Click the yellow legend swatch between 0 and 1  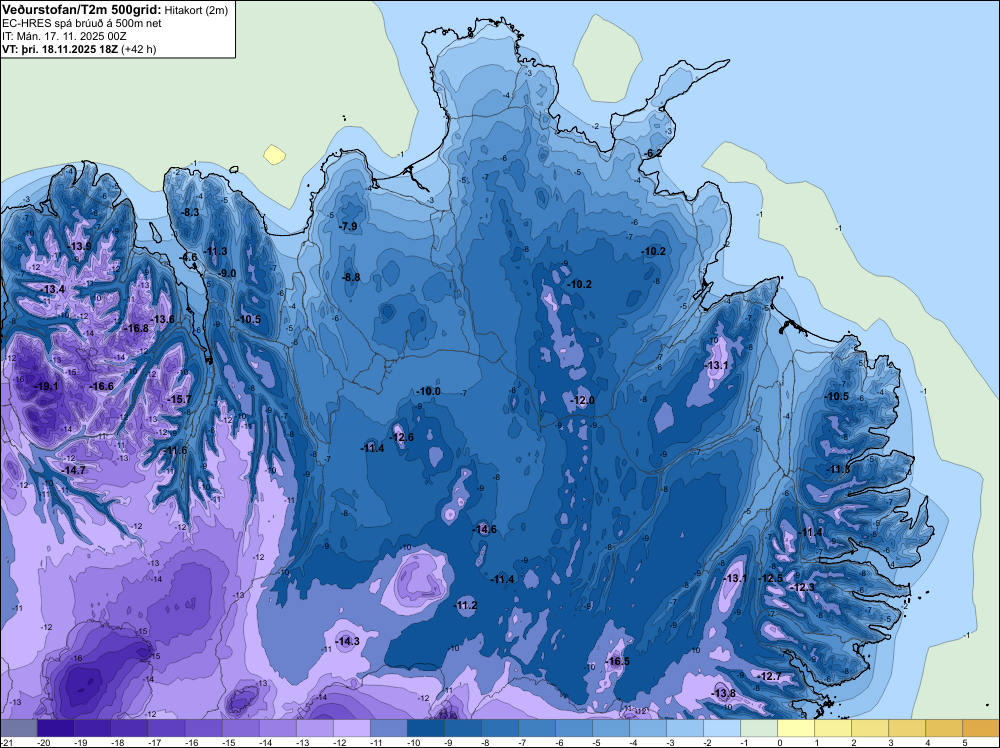click(x=796, y=728)
